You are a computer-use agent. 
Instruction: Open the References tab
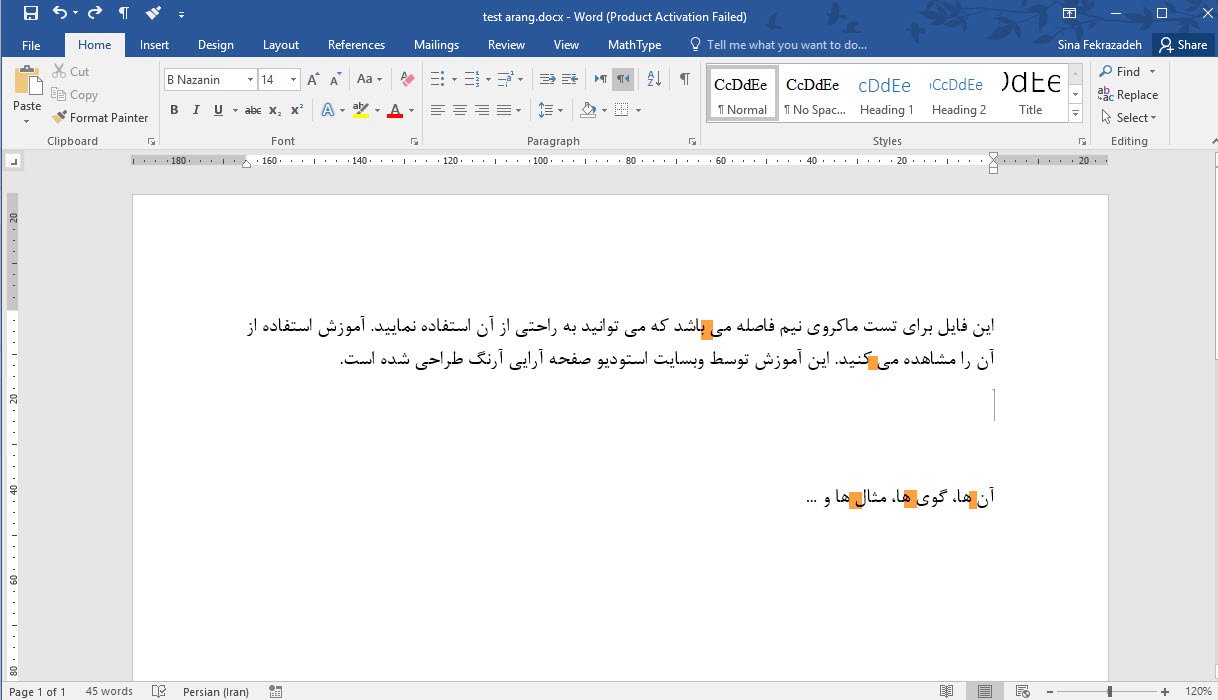tap(356, 45)
